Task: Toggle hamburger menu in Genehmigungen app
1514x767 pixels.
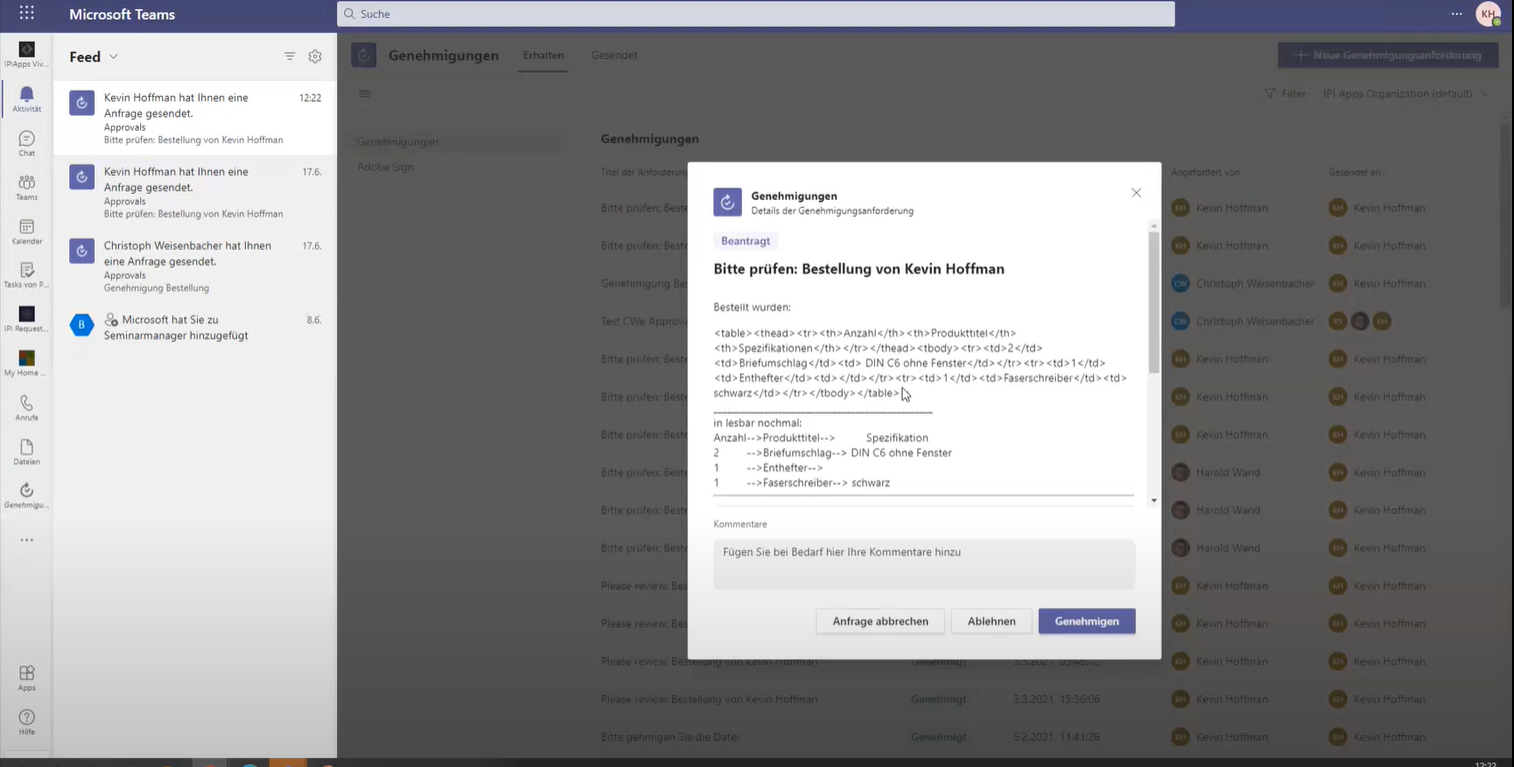Action: [x=365, y=94]
